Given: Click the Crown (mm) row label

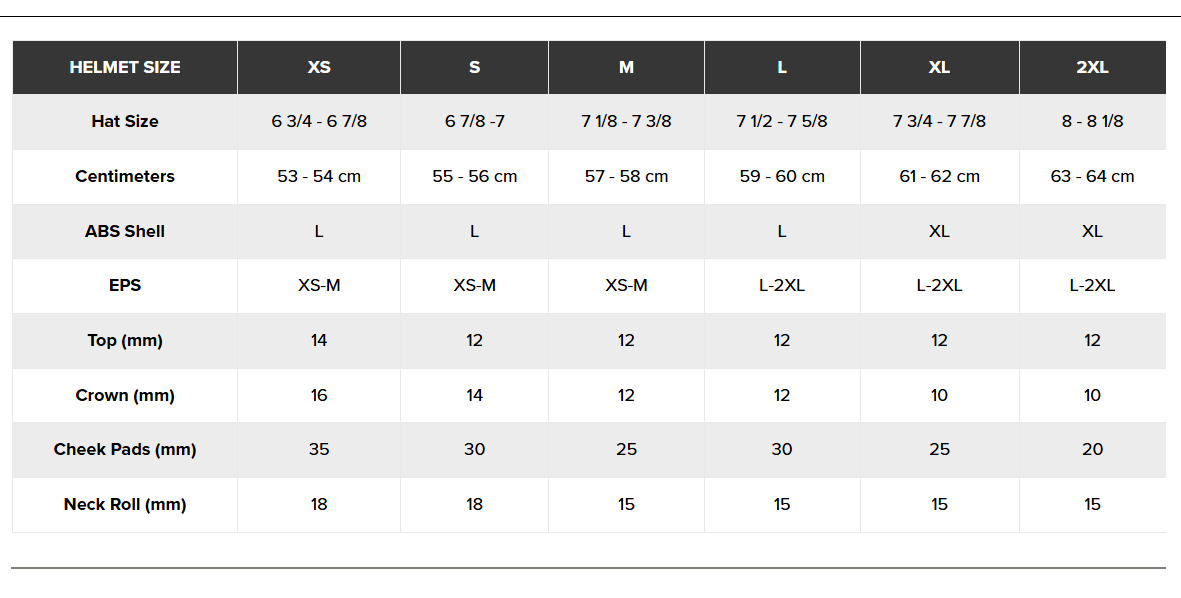Looking at the screenshot, I should click(125, 396).
